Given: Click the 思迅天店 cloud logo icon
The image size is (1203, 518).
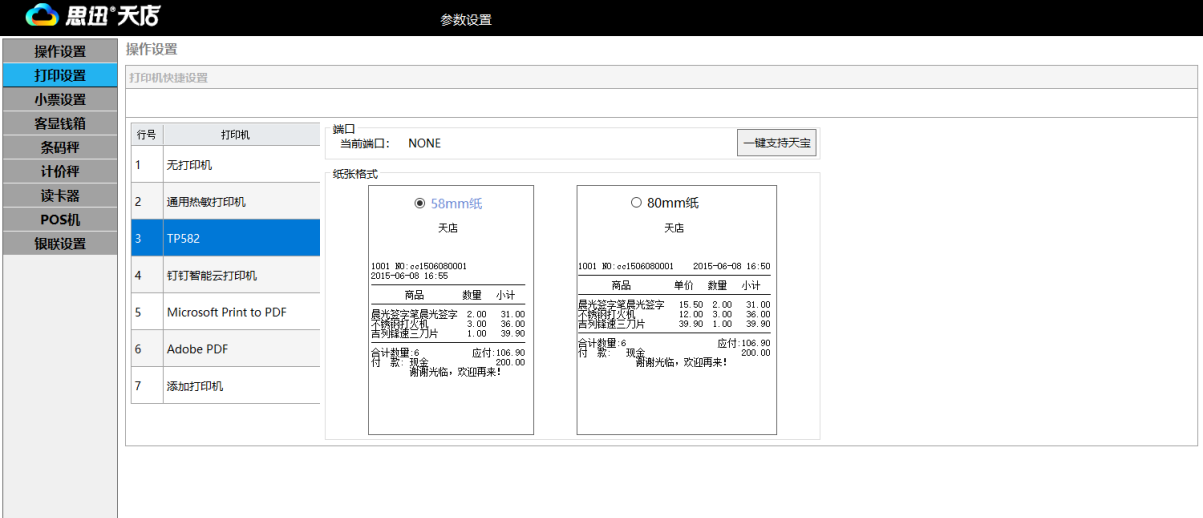Looking at the screenshot, I should pos(42,15).
